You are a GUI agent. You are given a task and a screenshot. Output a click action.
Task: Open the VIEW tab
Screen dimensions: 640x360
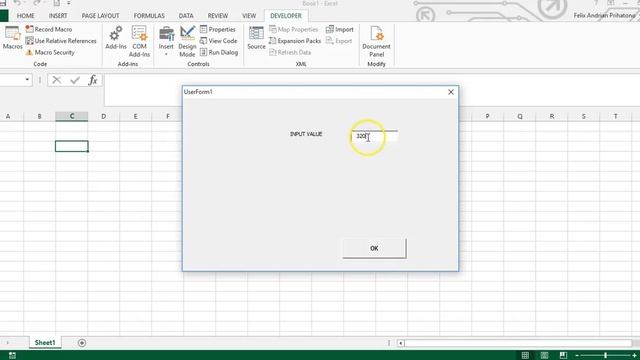pos(249,16)
